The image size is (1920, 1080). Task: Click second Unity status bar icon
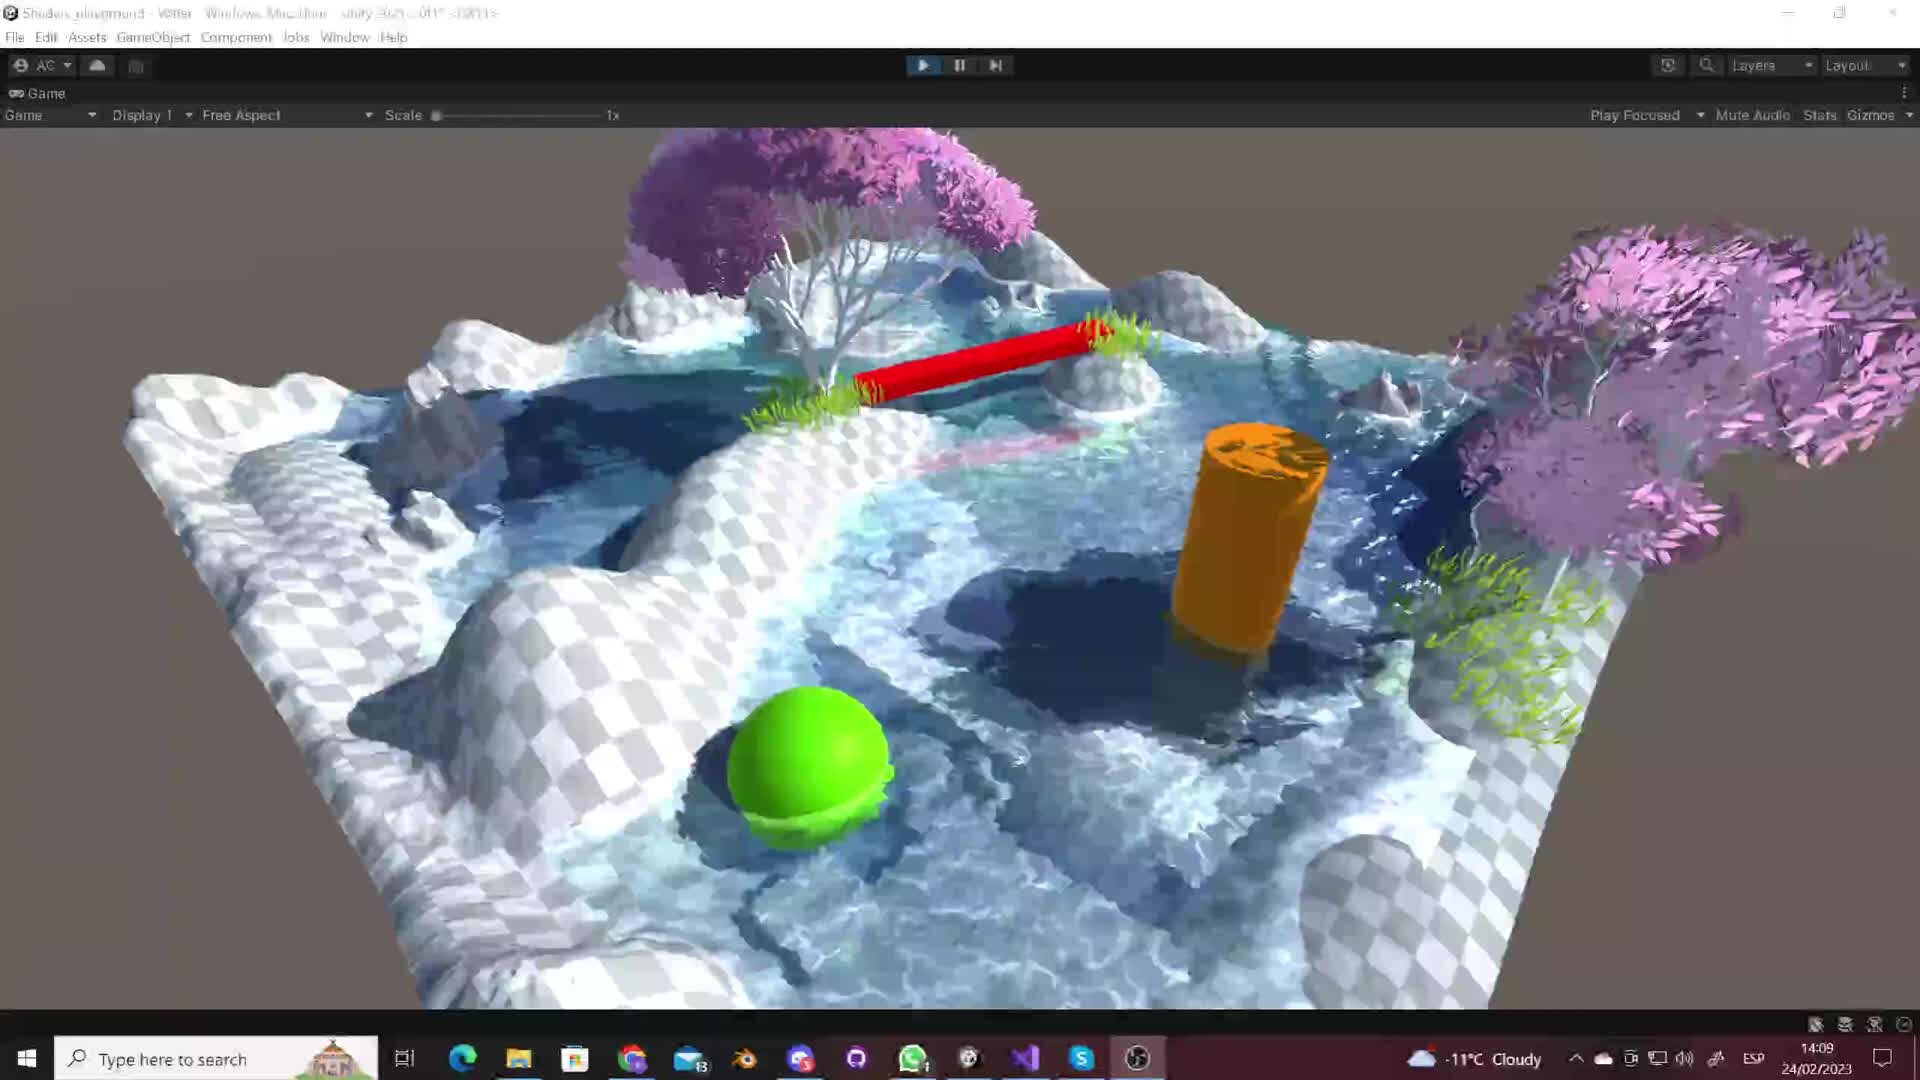click(1845, 1024)
